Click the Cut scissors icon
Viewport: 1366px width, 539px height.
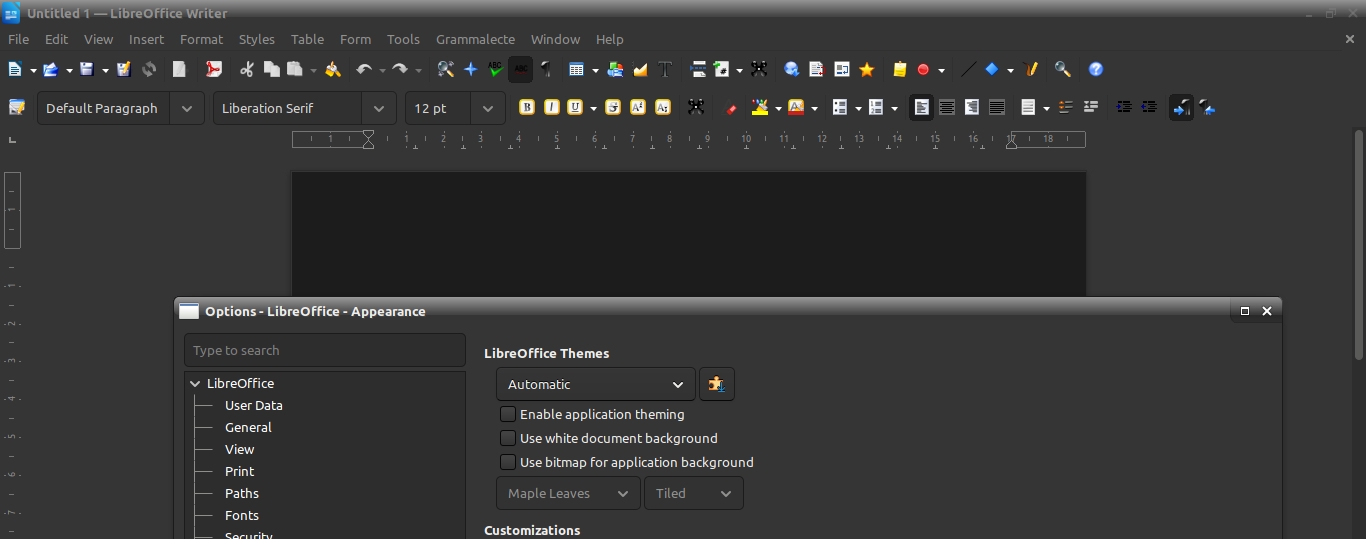coord(247,70)
